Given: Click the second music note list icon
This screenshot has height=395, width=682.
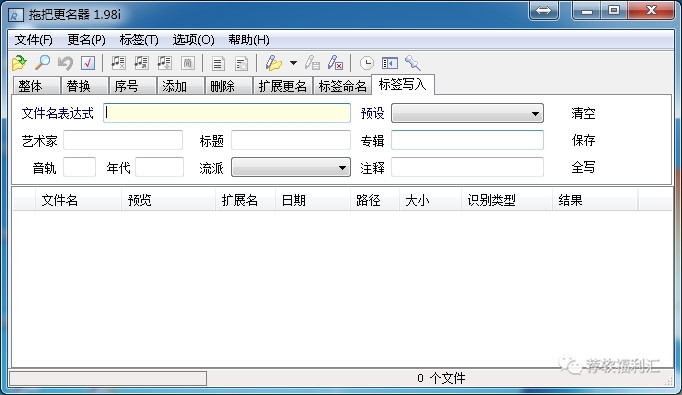Looking at the screenshot, I should [141, 63].
